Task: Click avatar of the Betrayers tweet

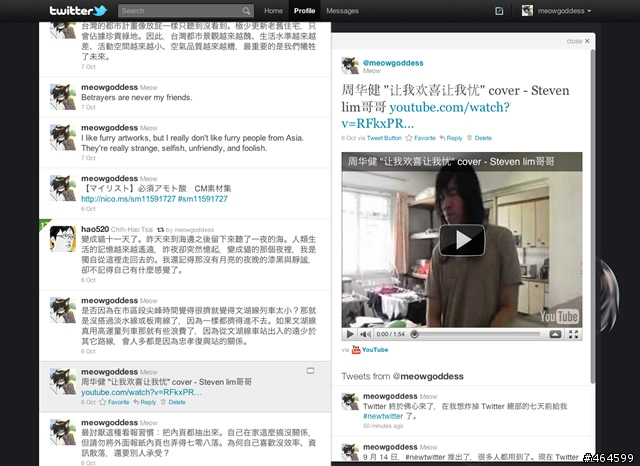Action: click(x=62, y=97)
